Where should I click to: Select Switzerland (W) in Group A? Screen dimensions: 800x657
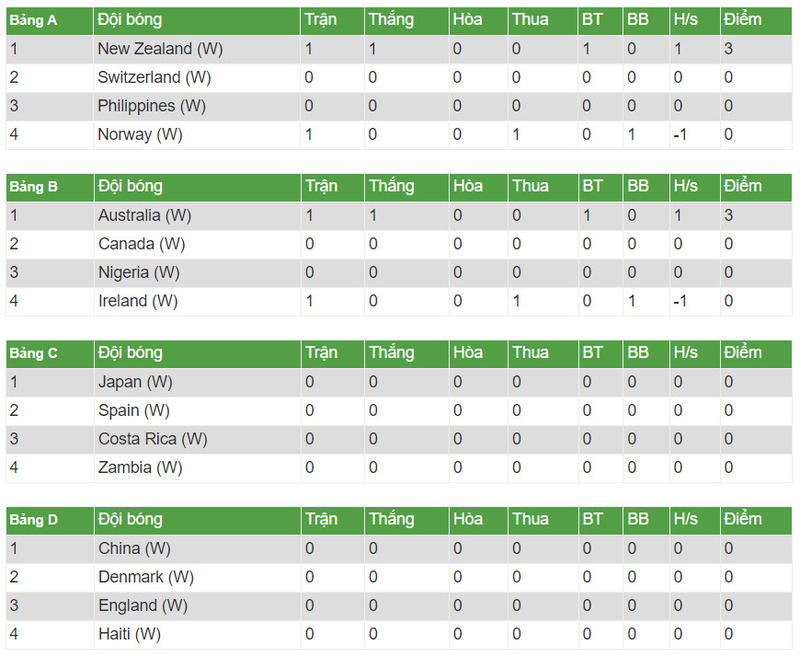153,77
